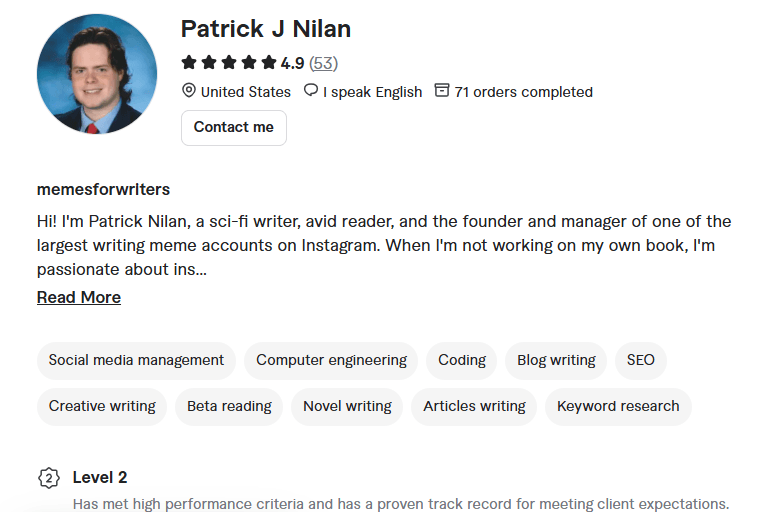Click the Coding skill tag
The height and width of the screenshot is (512, 757).
(x=462, y=360)
